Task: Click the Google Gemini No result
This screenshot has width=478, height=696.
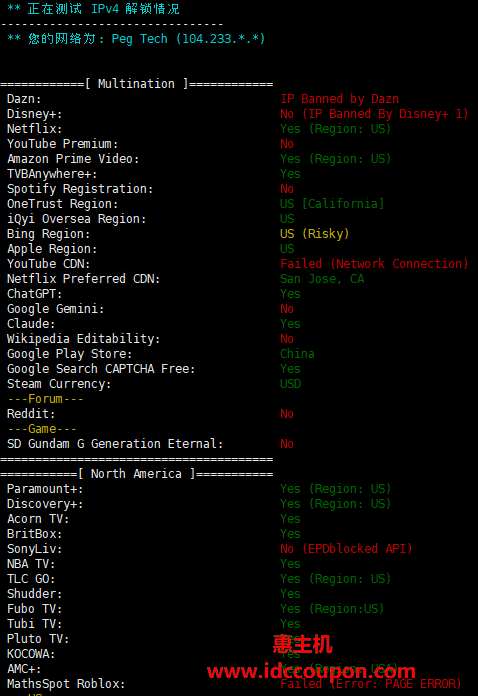Action: pos(287,309)
